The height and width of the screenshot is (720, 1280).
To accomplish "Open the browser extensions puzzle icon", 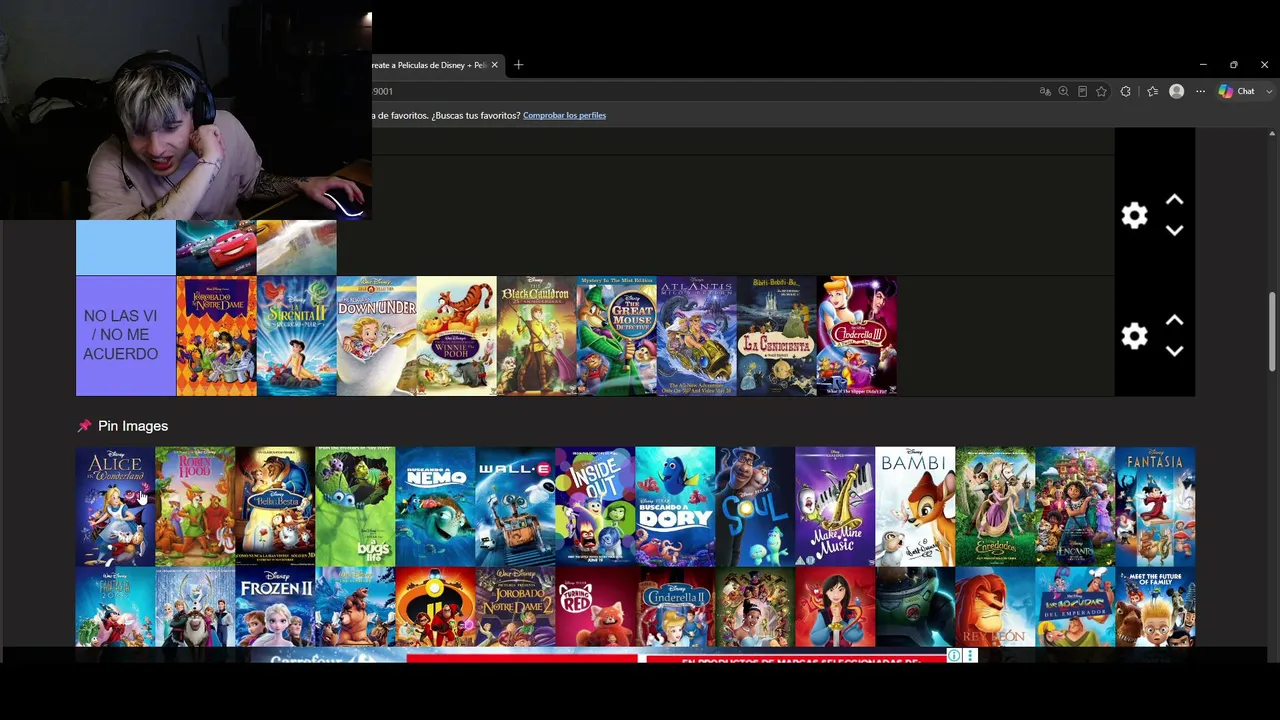I will [1126, 91].
